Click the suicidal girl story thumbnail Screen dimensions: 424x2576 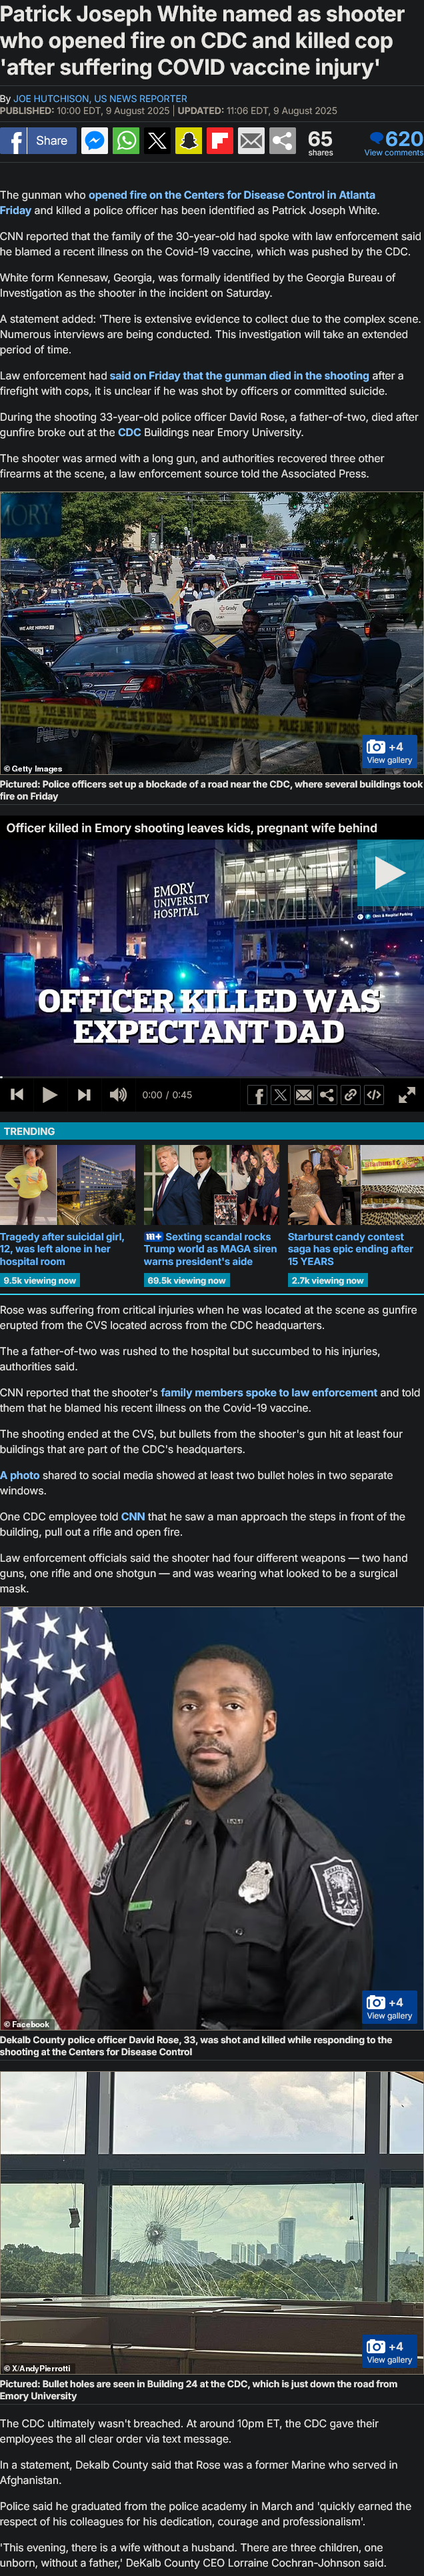[67, 1185]
